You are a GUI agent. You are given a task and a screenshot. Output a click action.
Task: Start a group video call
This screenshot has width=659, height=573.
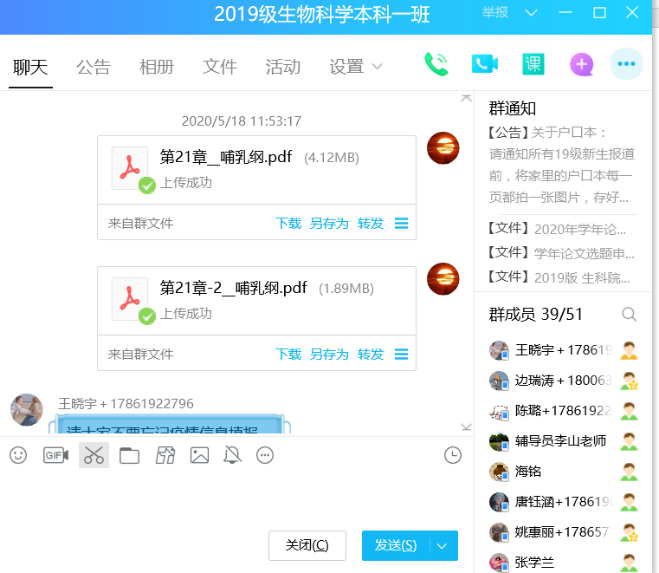pos(485,65)
